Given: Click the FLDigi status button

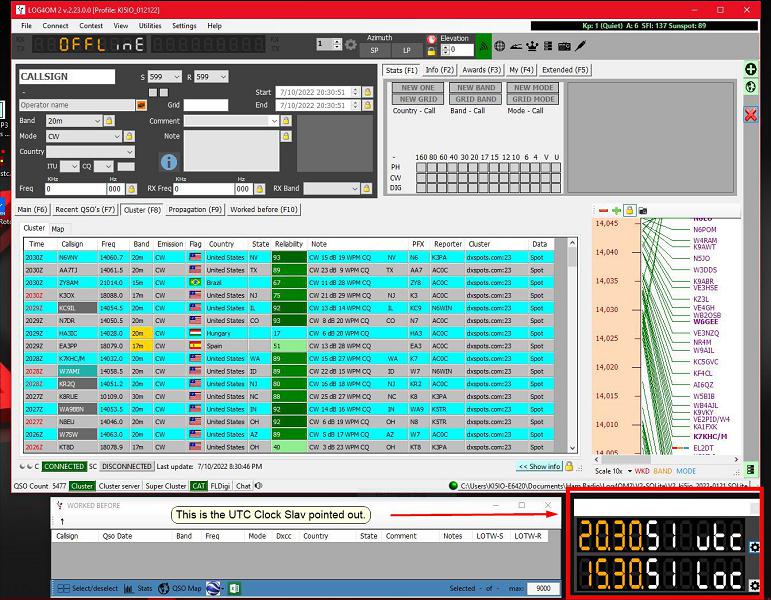Looking at the screenshot, I should (220, 486).
